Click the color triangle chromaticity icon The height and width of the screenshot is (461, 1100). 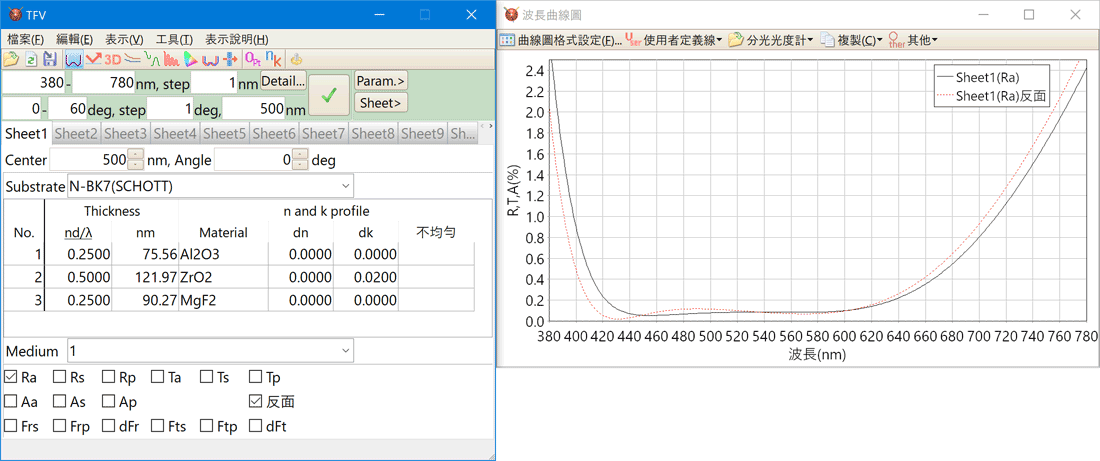pyautogui.click(x=190, y=60)
